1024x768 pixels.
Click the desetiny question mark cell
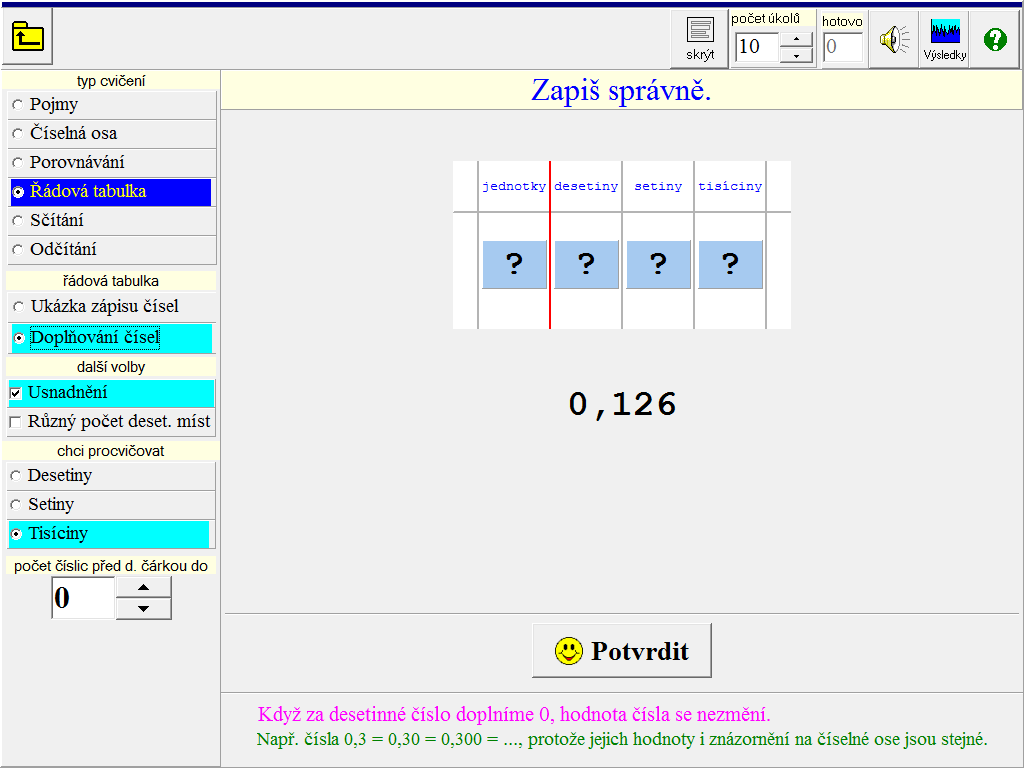point(586,264)
